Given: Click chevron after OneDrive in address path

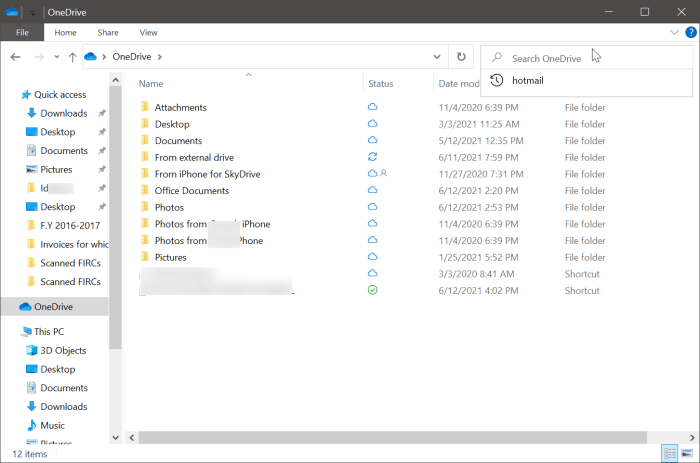Looking at the screenshot, I should (159, 57).
